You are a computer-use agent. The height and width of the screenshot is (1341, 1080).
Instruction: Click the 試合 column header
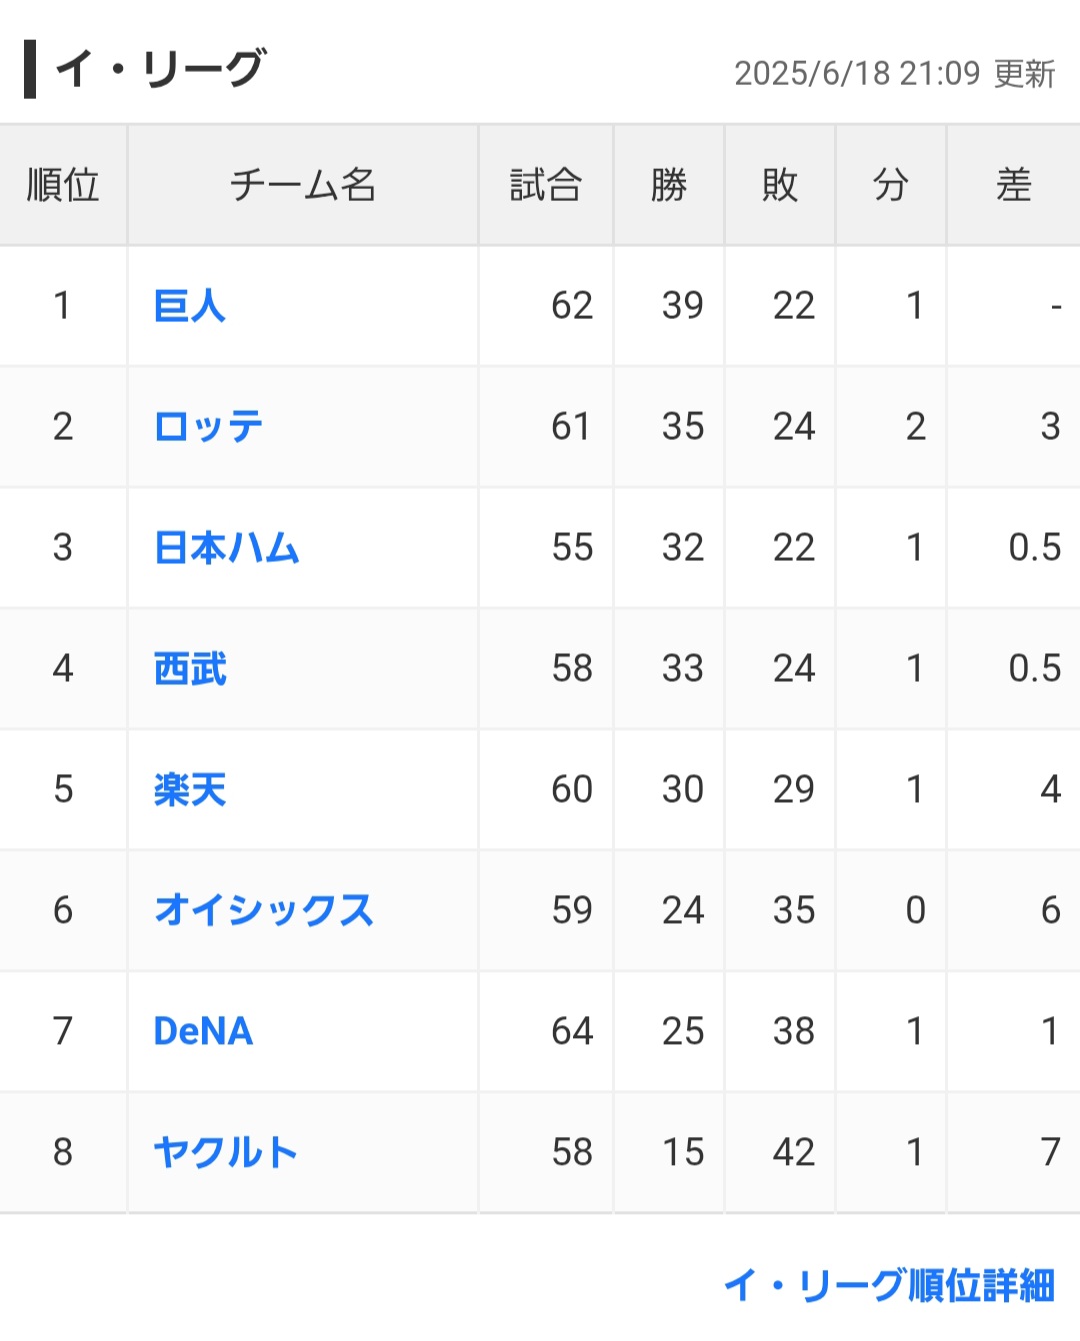click(x=546, y=185)
